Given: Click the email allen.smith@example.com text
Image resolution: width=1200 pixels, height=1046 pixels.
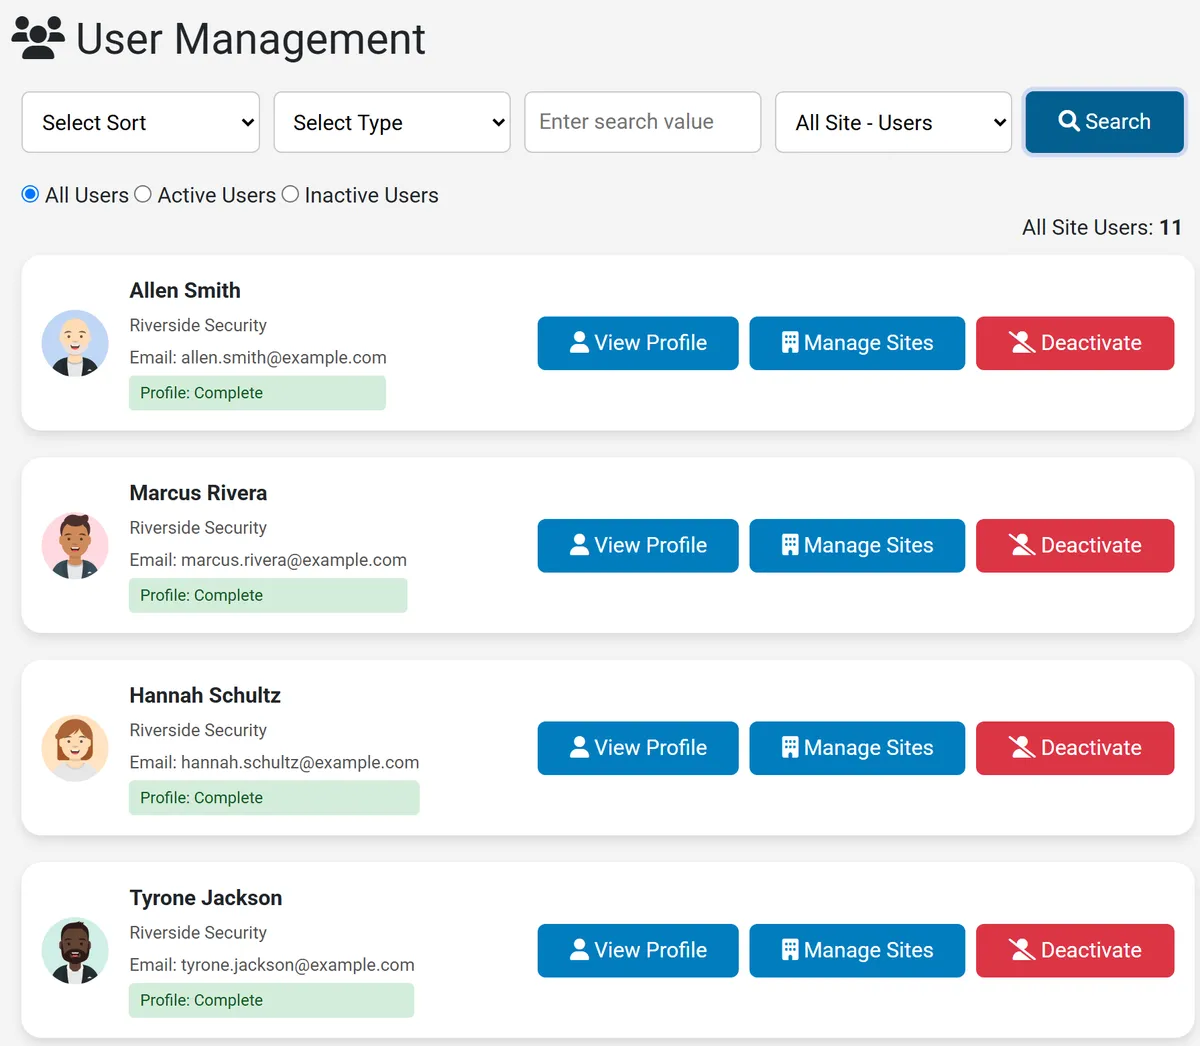Looking at the screenshot, I should point(284,357).
